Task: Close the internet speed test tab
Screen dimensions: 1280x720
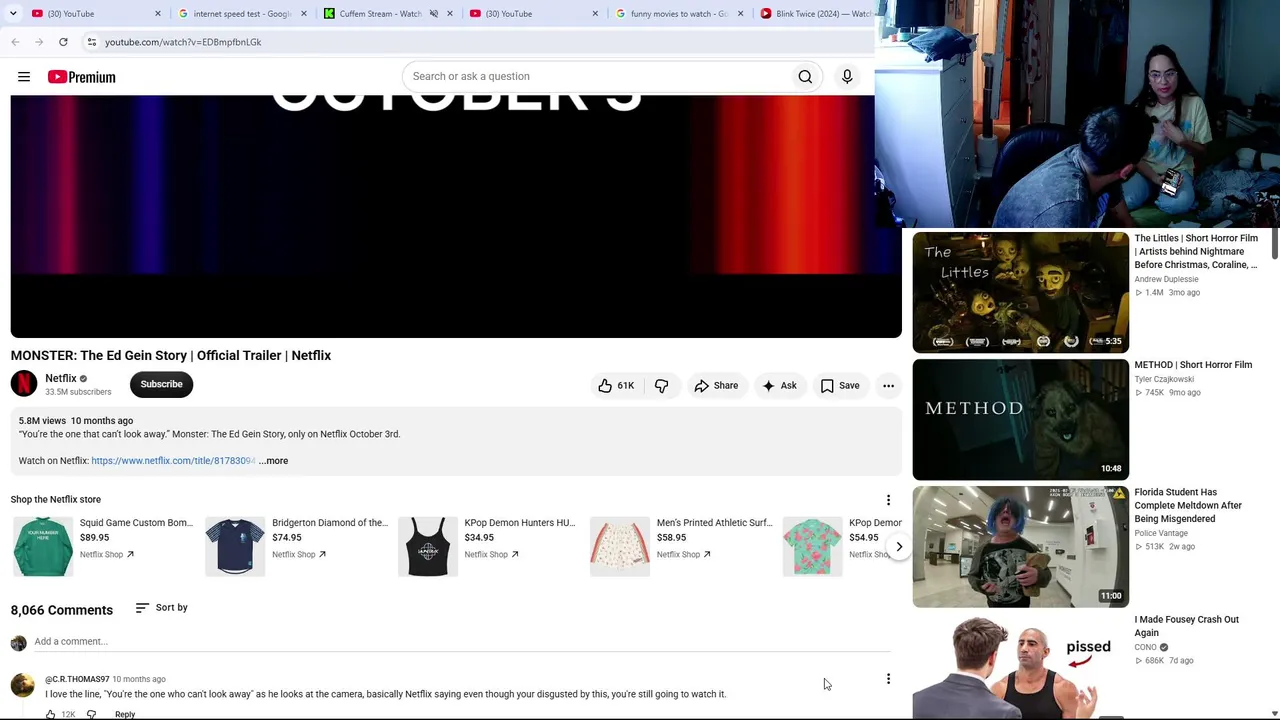Action: [304, 14]
